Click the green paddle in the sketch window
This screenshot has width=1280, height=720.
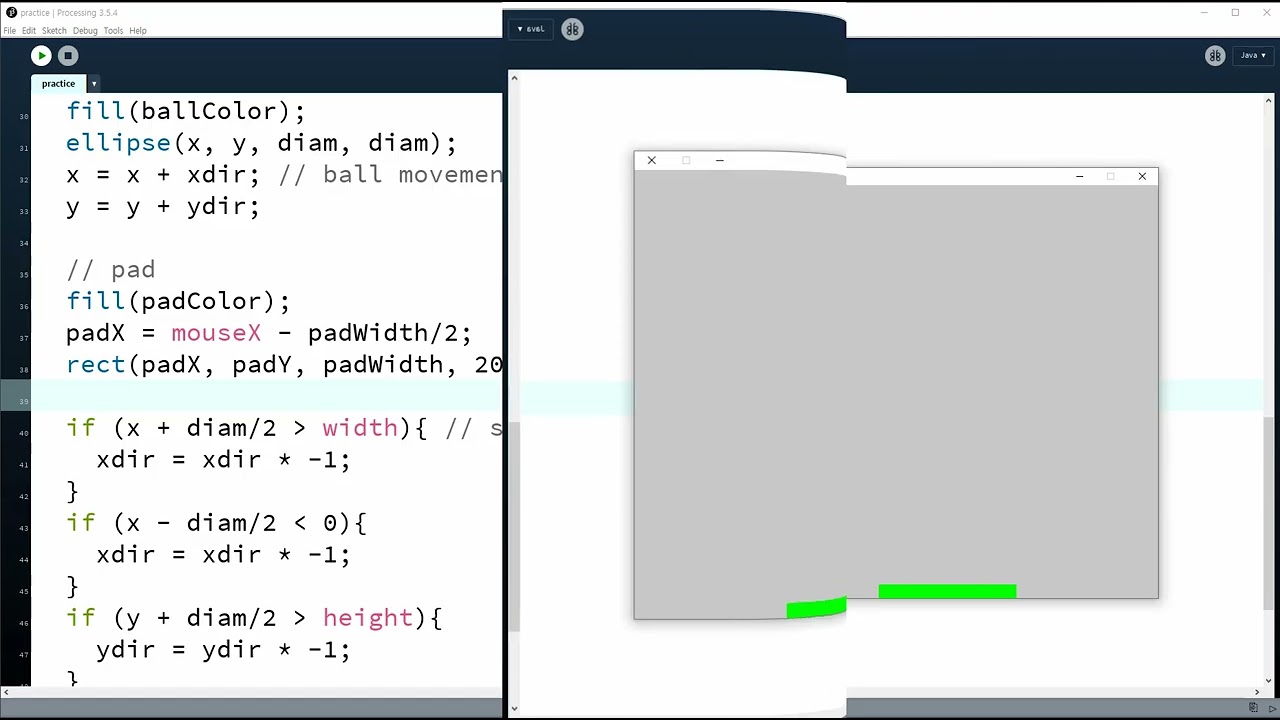point(947,592)
